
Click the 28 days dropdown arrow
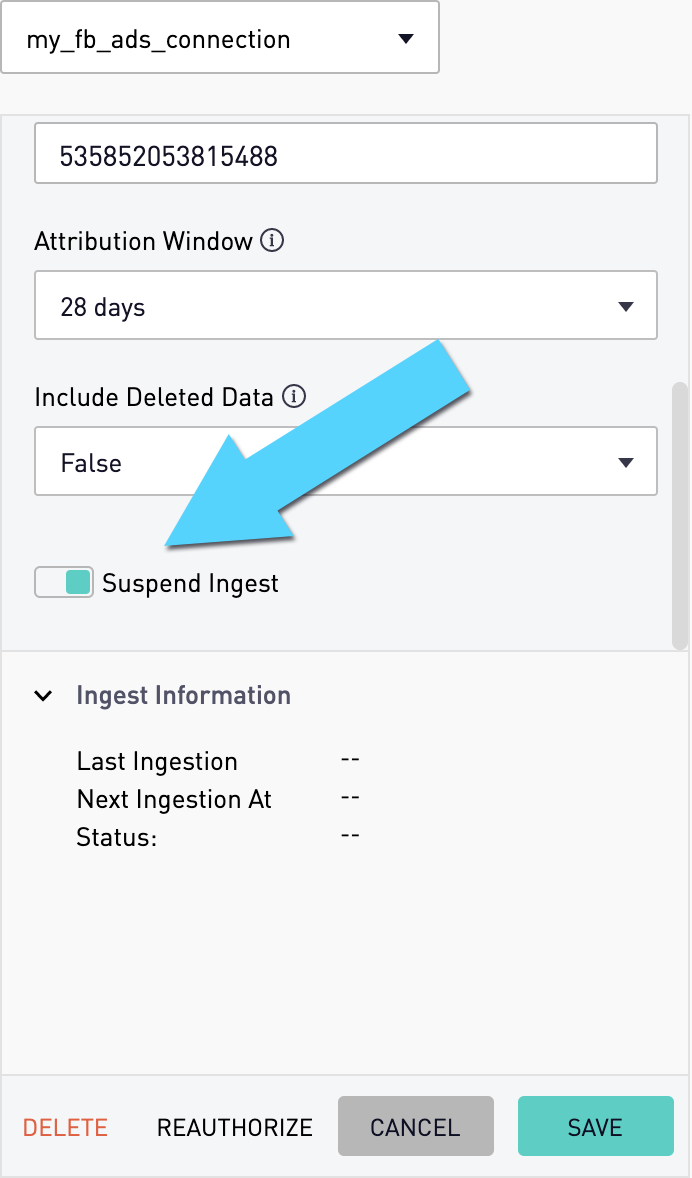625,307
